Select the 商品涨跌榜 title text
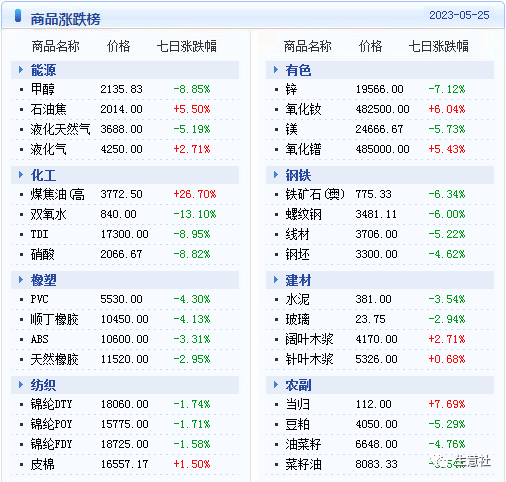Image resolution: width=506 pixels, height=482 pixels. click(65, 19)
